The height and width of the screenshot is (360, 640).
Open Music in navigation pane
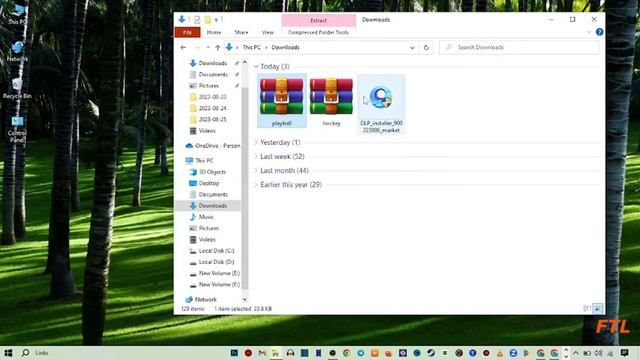pyautogui.click(x=202, y=217)
